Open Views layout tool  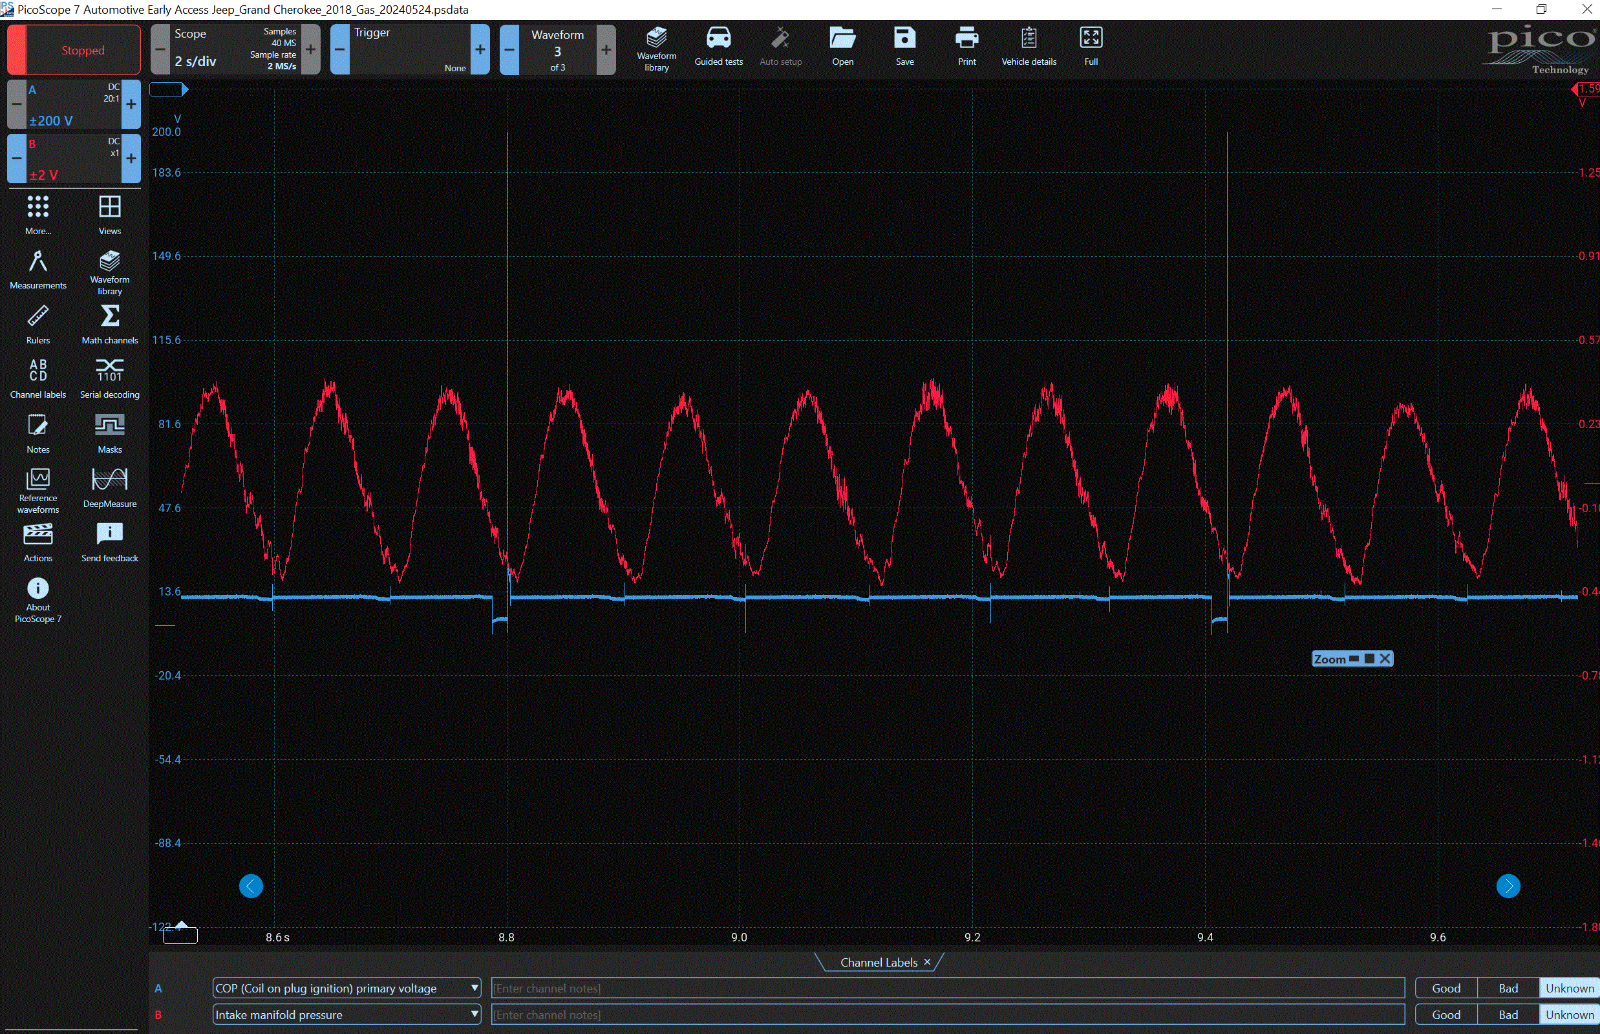(110, 214)
